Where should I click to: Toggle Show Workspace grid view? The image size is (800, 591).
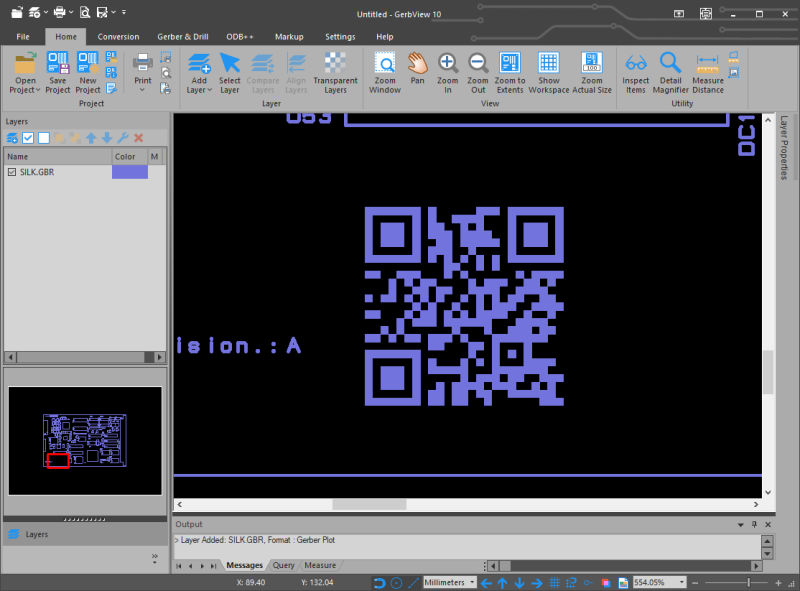click(x=548, y=73)
